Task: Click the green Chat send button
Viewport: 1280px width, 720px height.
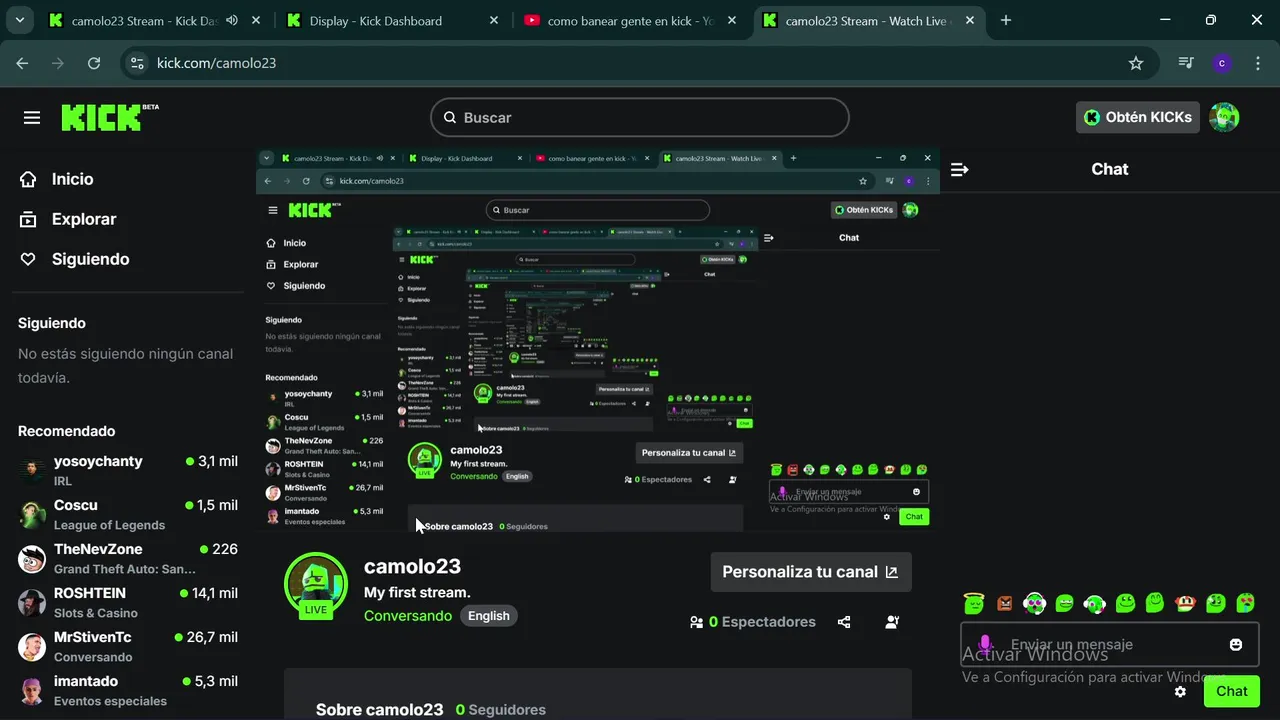Action: [x=1232, y=691]
